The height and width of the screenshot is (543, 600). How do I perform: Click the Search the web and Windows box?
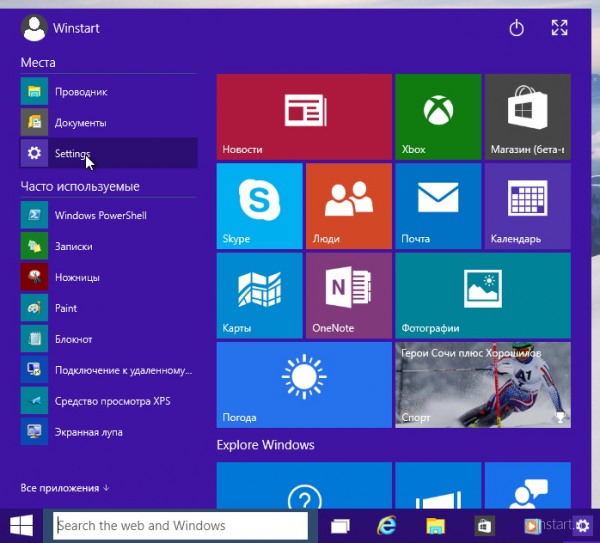[180, 525]
